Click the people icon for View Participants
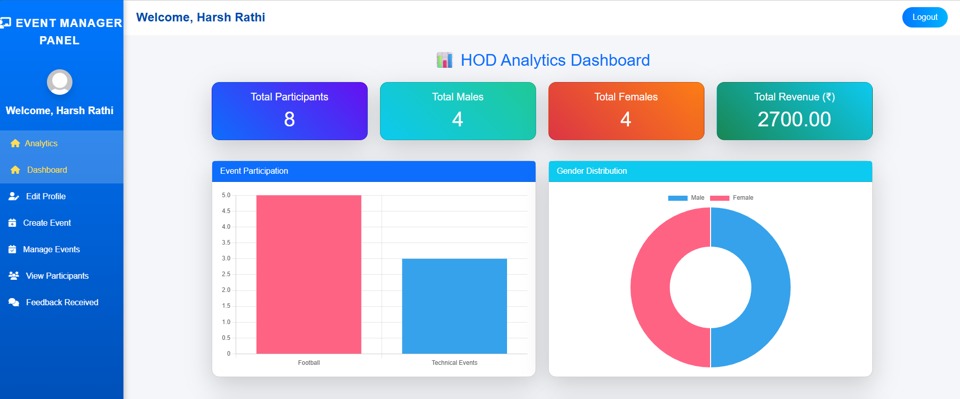This screenshot has height=399, width=960. [x=13, y=276]
